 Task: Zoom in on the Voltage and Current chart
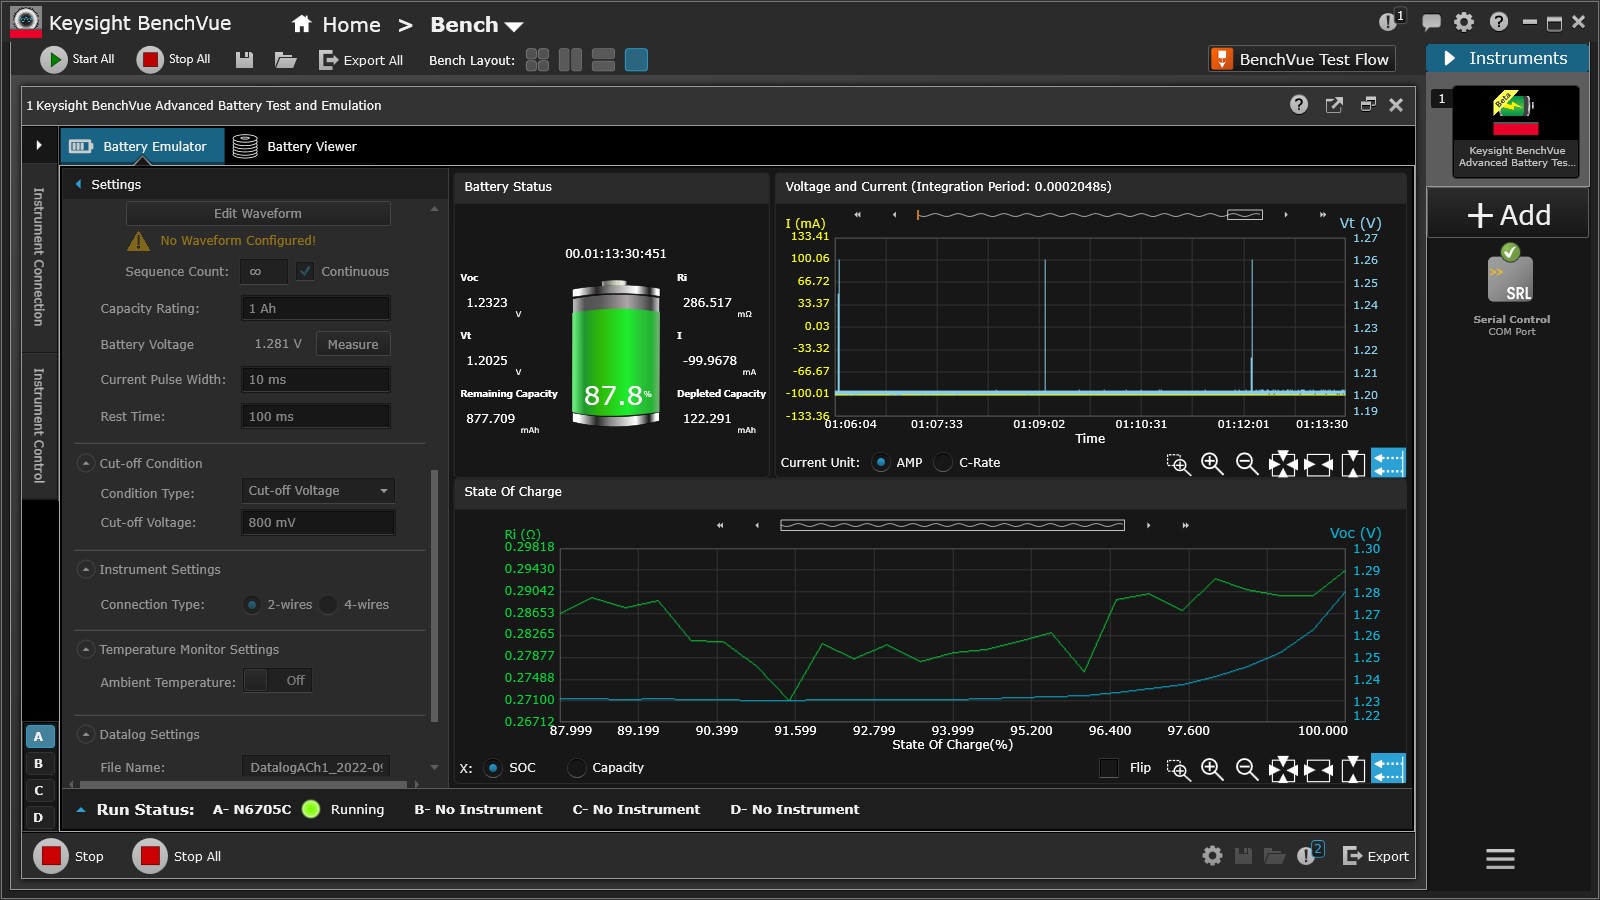coord(1212,463)
